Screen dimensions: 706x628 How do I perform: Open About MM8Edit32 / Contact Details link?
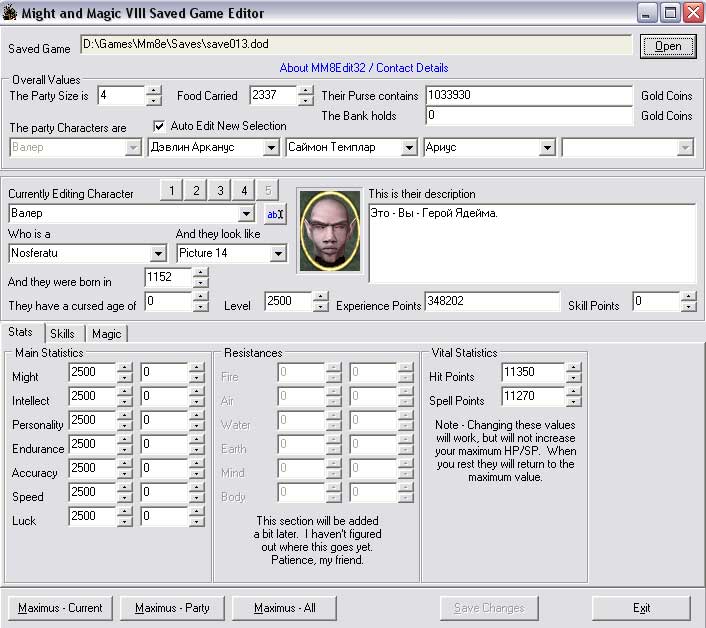[x=364, y=68]
